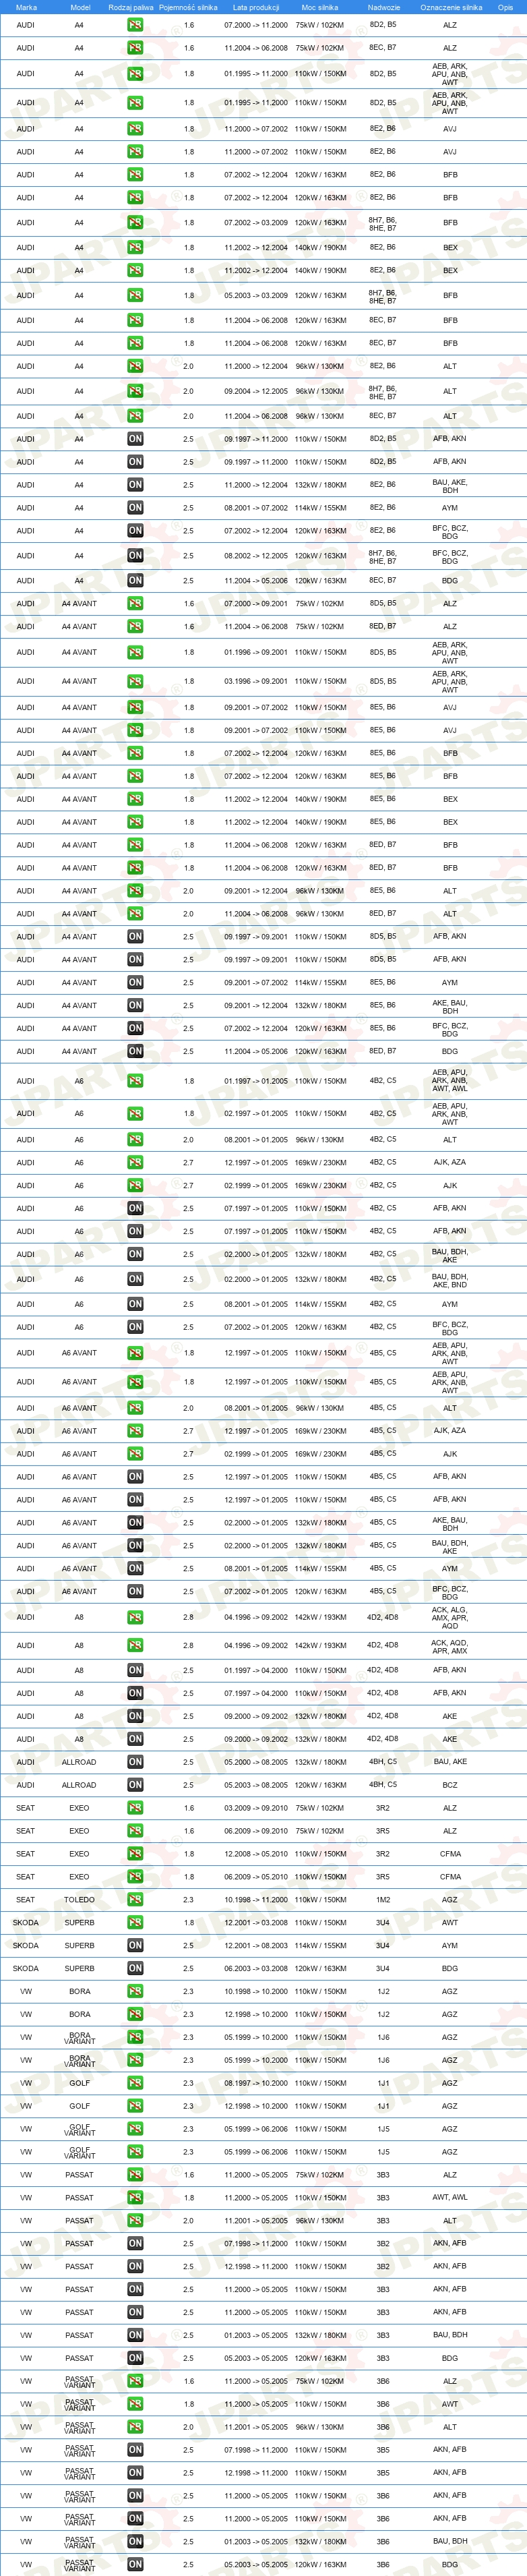Click diesel ON icon for Allroad 05.2003 row
Viewport: 527px width, 2576px height.
[x=135, y=1785]
